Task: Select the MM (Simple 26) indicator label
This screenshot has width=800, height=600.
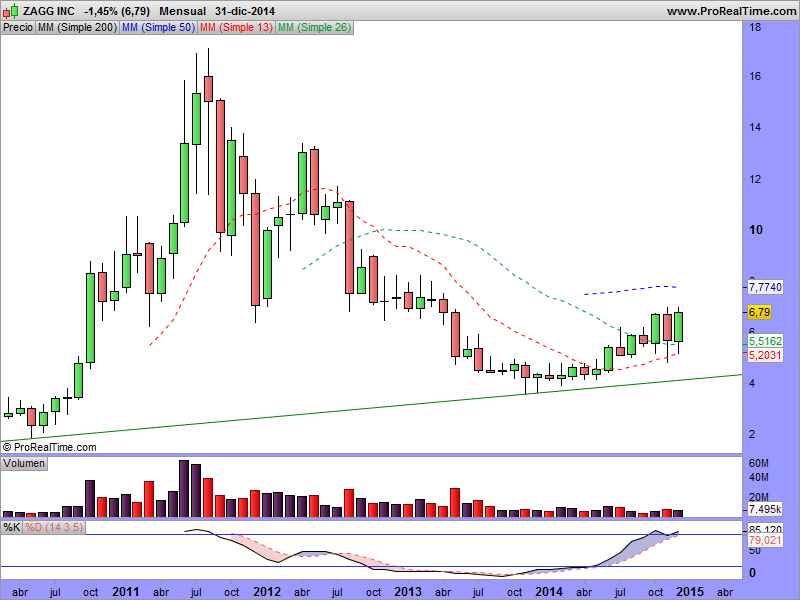Action: (x=314, y=28)
